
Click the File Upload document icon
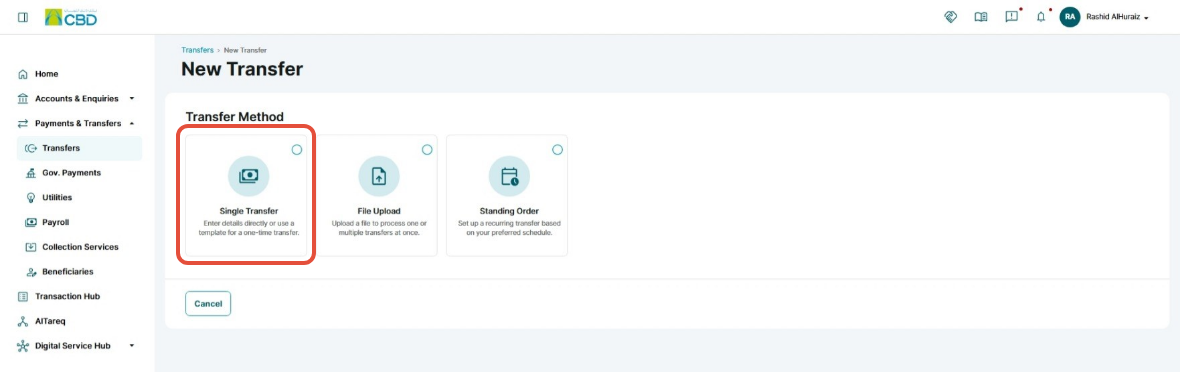(x=379, y=176)
